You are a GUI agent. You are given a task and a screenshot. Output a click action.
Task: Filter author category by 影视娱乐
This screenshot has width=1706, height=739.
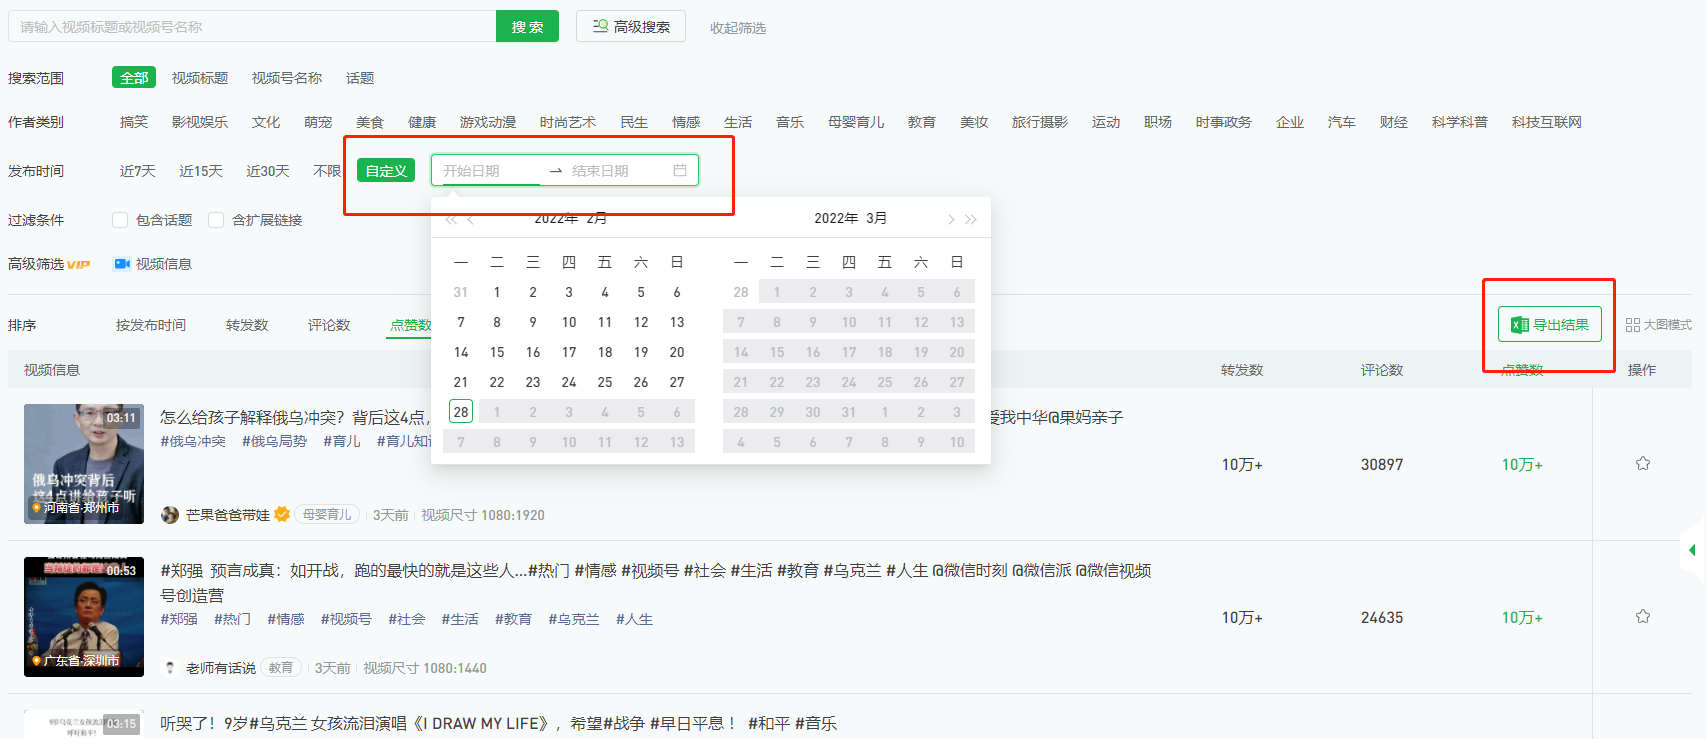click(x=200, y=122)
